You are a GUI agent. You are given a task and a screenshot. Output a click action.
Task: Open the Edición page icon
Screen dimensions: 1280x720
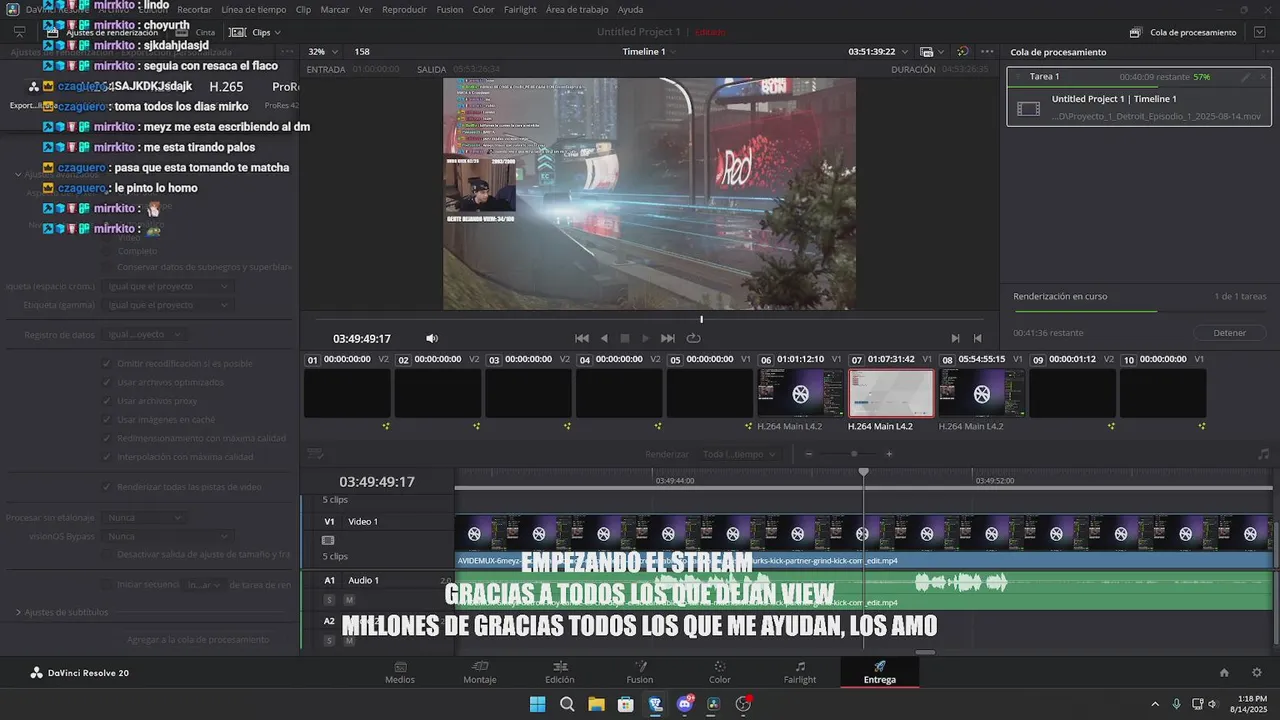(x=560, y=667)
